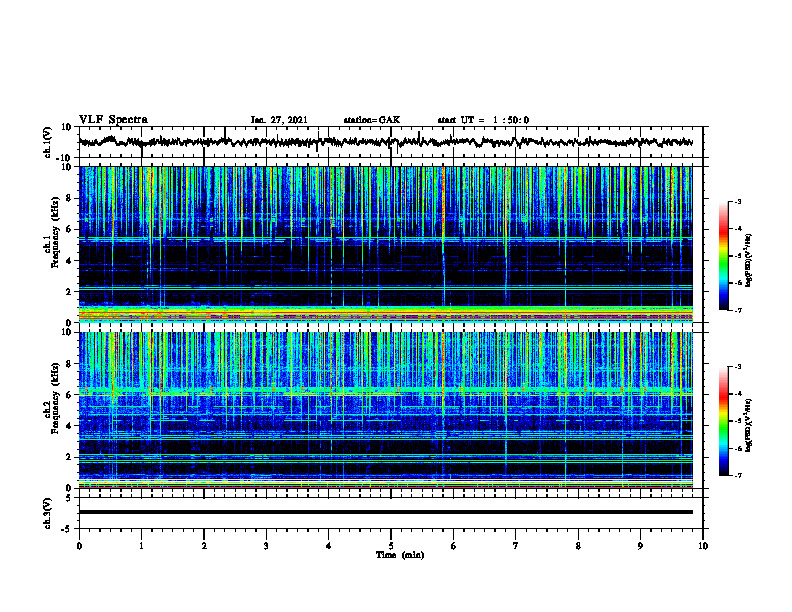
Task: Click the ch.3 flat voltage line
Action: (385, 512)
